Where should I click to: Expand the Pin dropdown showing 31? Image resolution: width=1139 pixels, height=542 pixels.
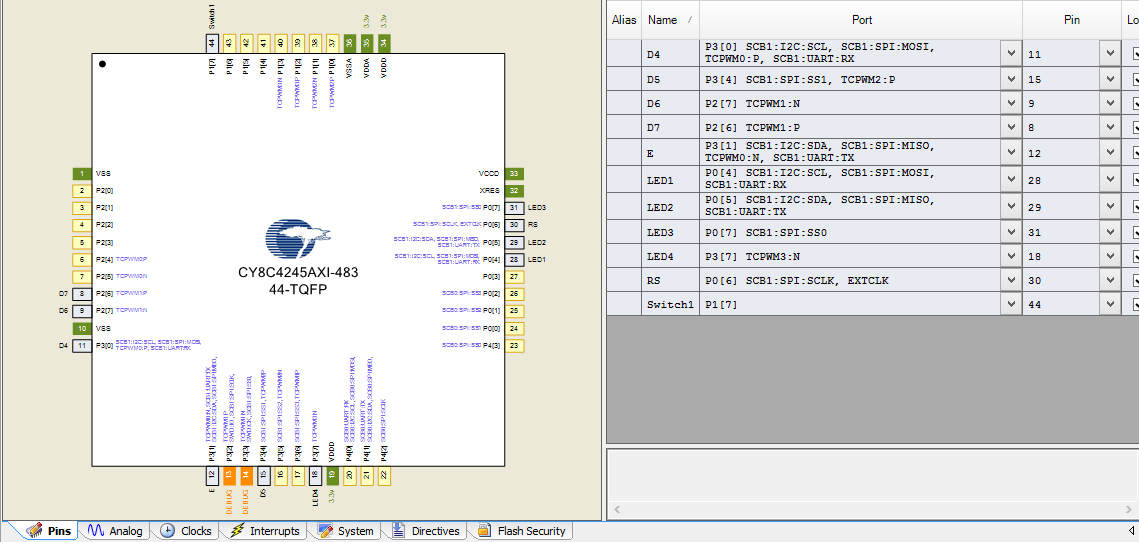1109,232
